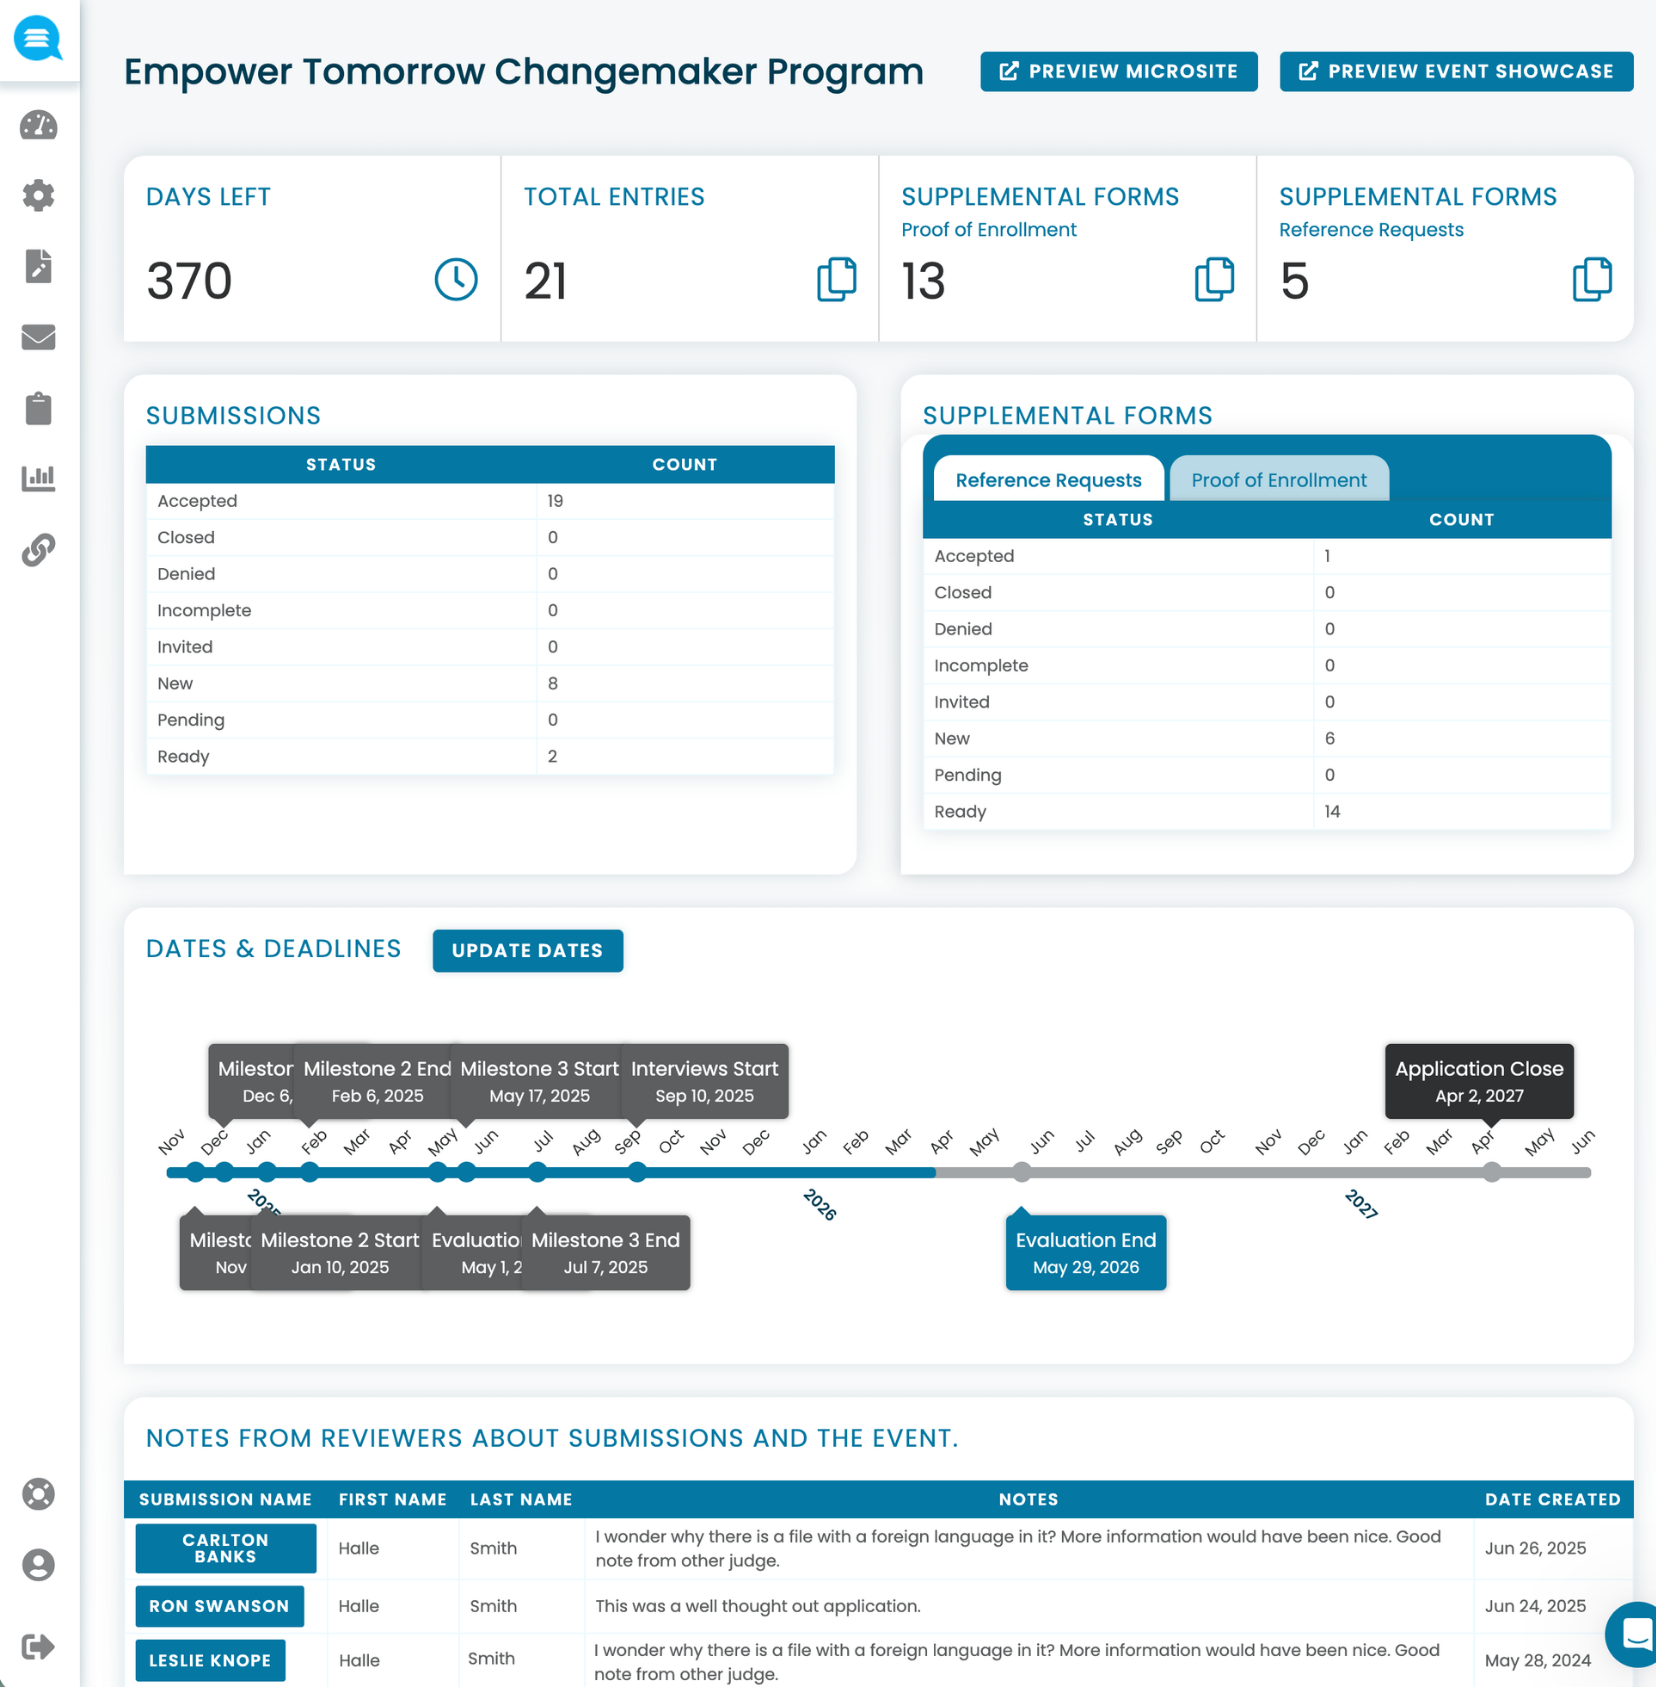Open the dashboard via the speedometer icon
The width and height of the screenshot is (1656, 1687).
(38, 125)
